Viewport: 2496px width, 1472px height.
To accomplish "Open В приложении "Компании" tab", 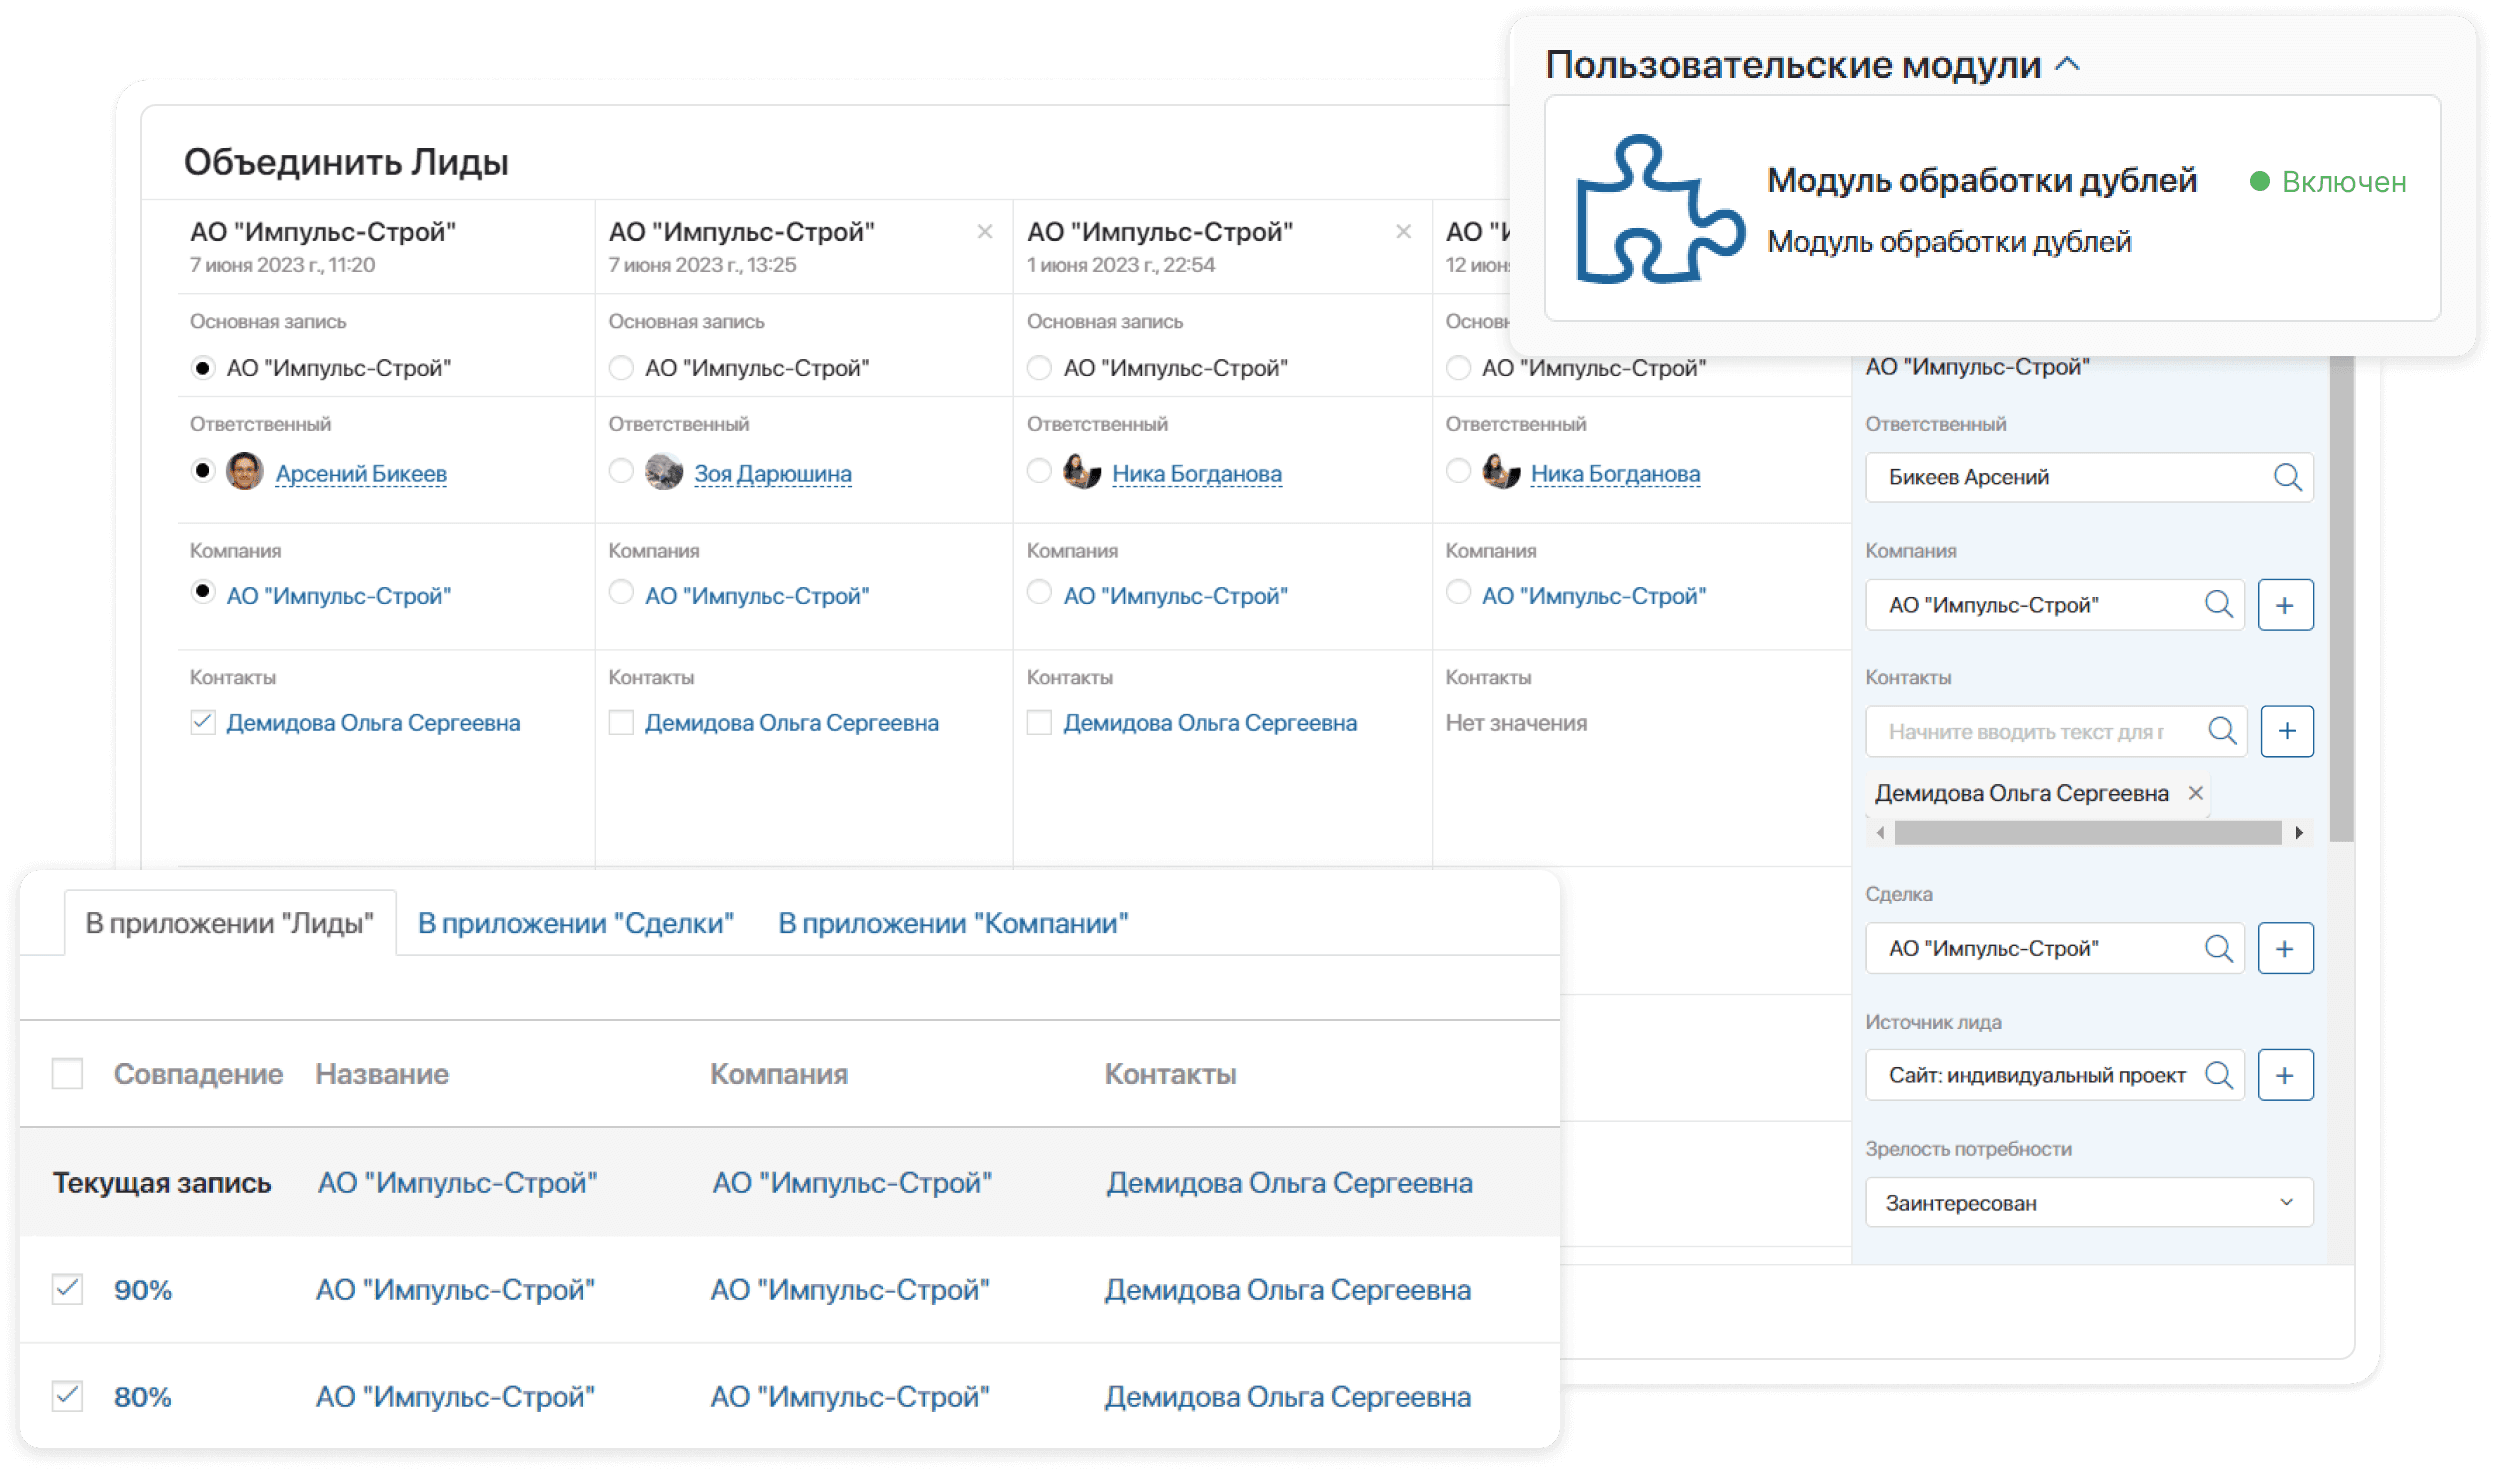I will click(952, 923).
